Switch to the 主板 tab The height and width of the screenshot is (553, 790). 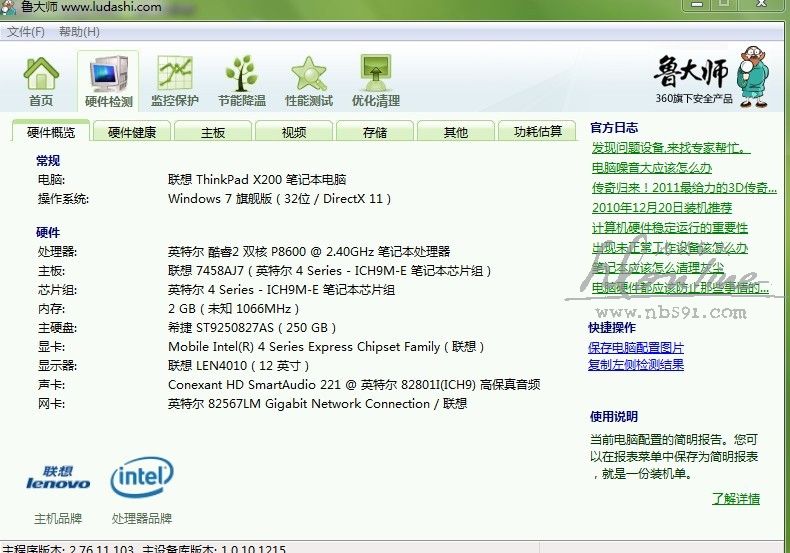point(213,131)
